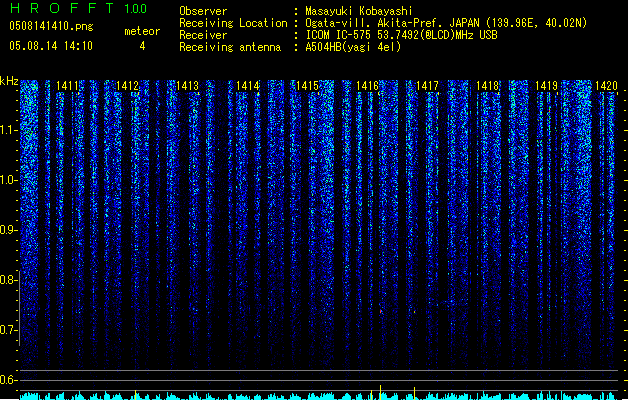Select the name Masayuki Kobayashi
This screenshot has width=629, height=400.
tap(359, 11)
